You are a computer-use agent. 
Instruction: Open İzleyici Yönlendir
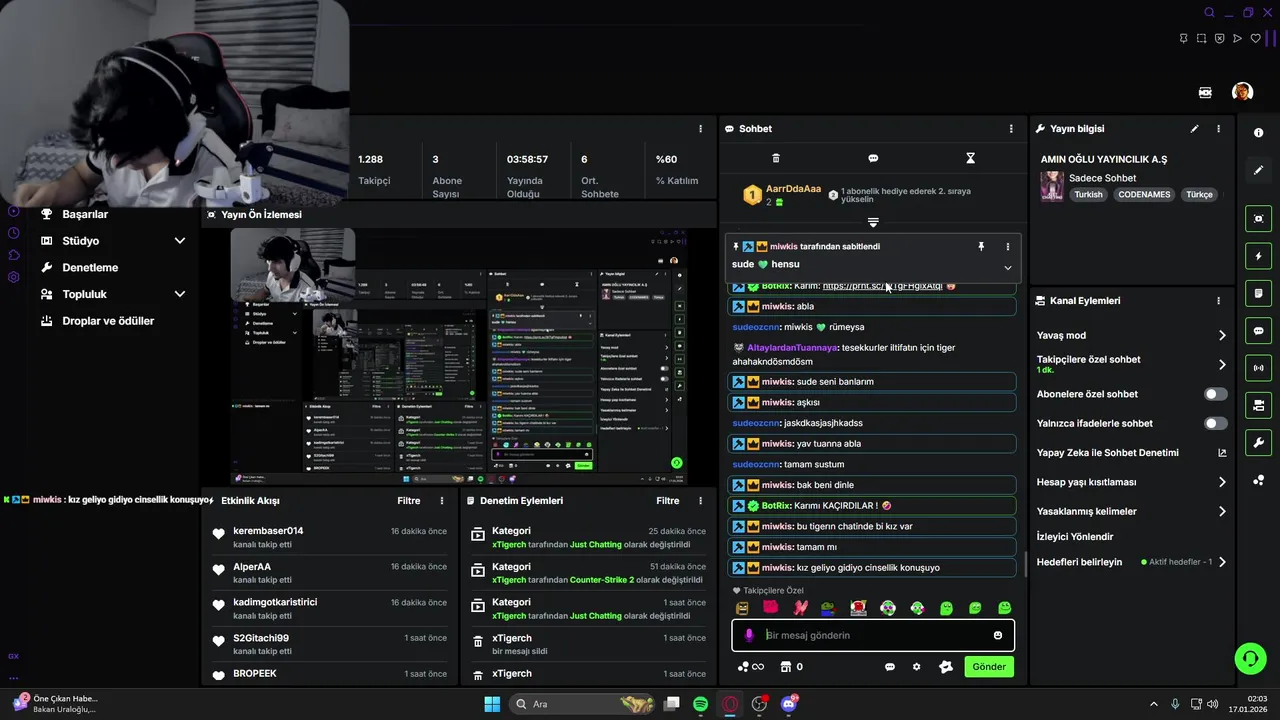(1075, 537)
